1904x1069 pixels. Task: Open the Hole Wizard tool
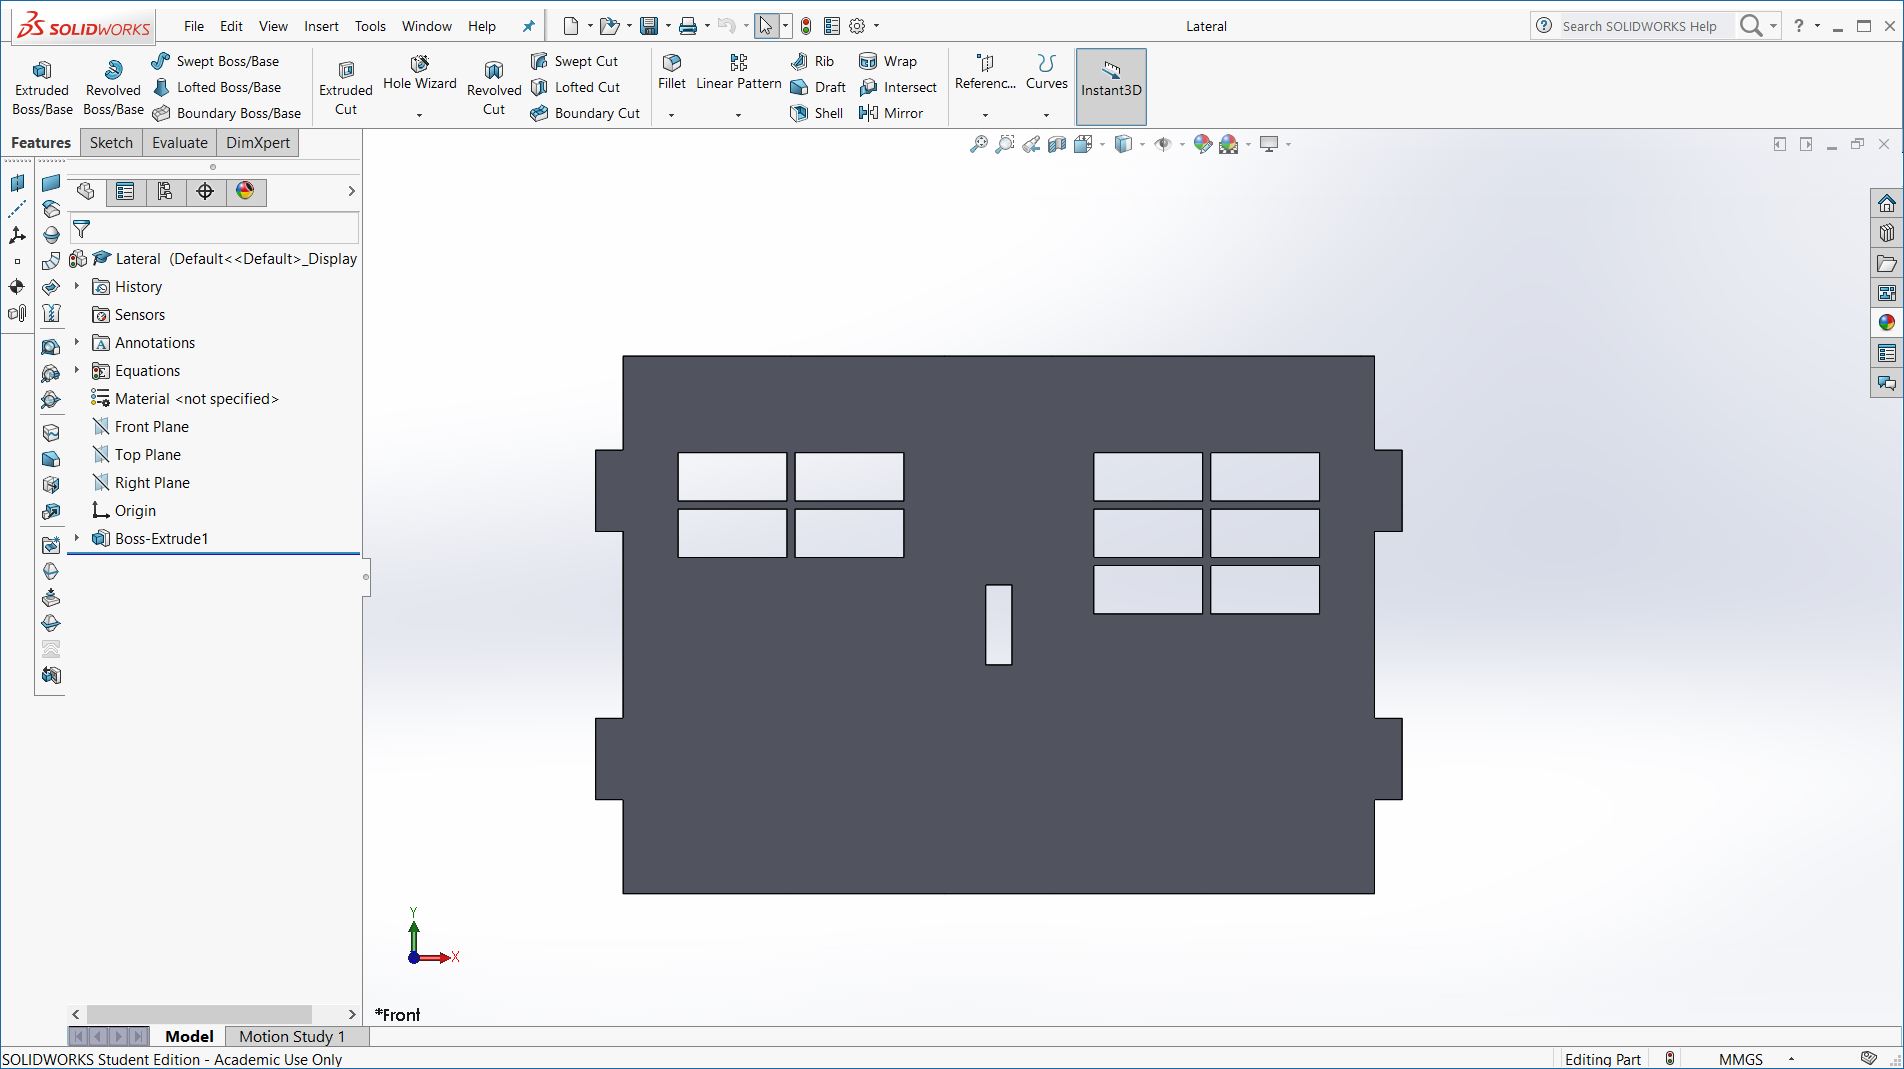click(x=419, y=75)
